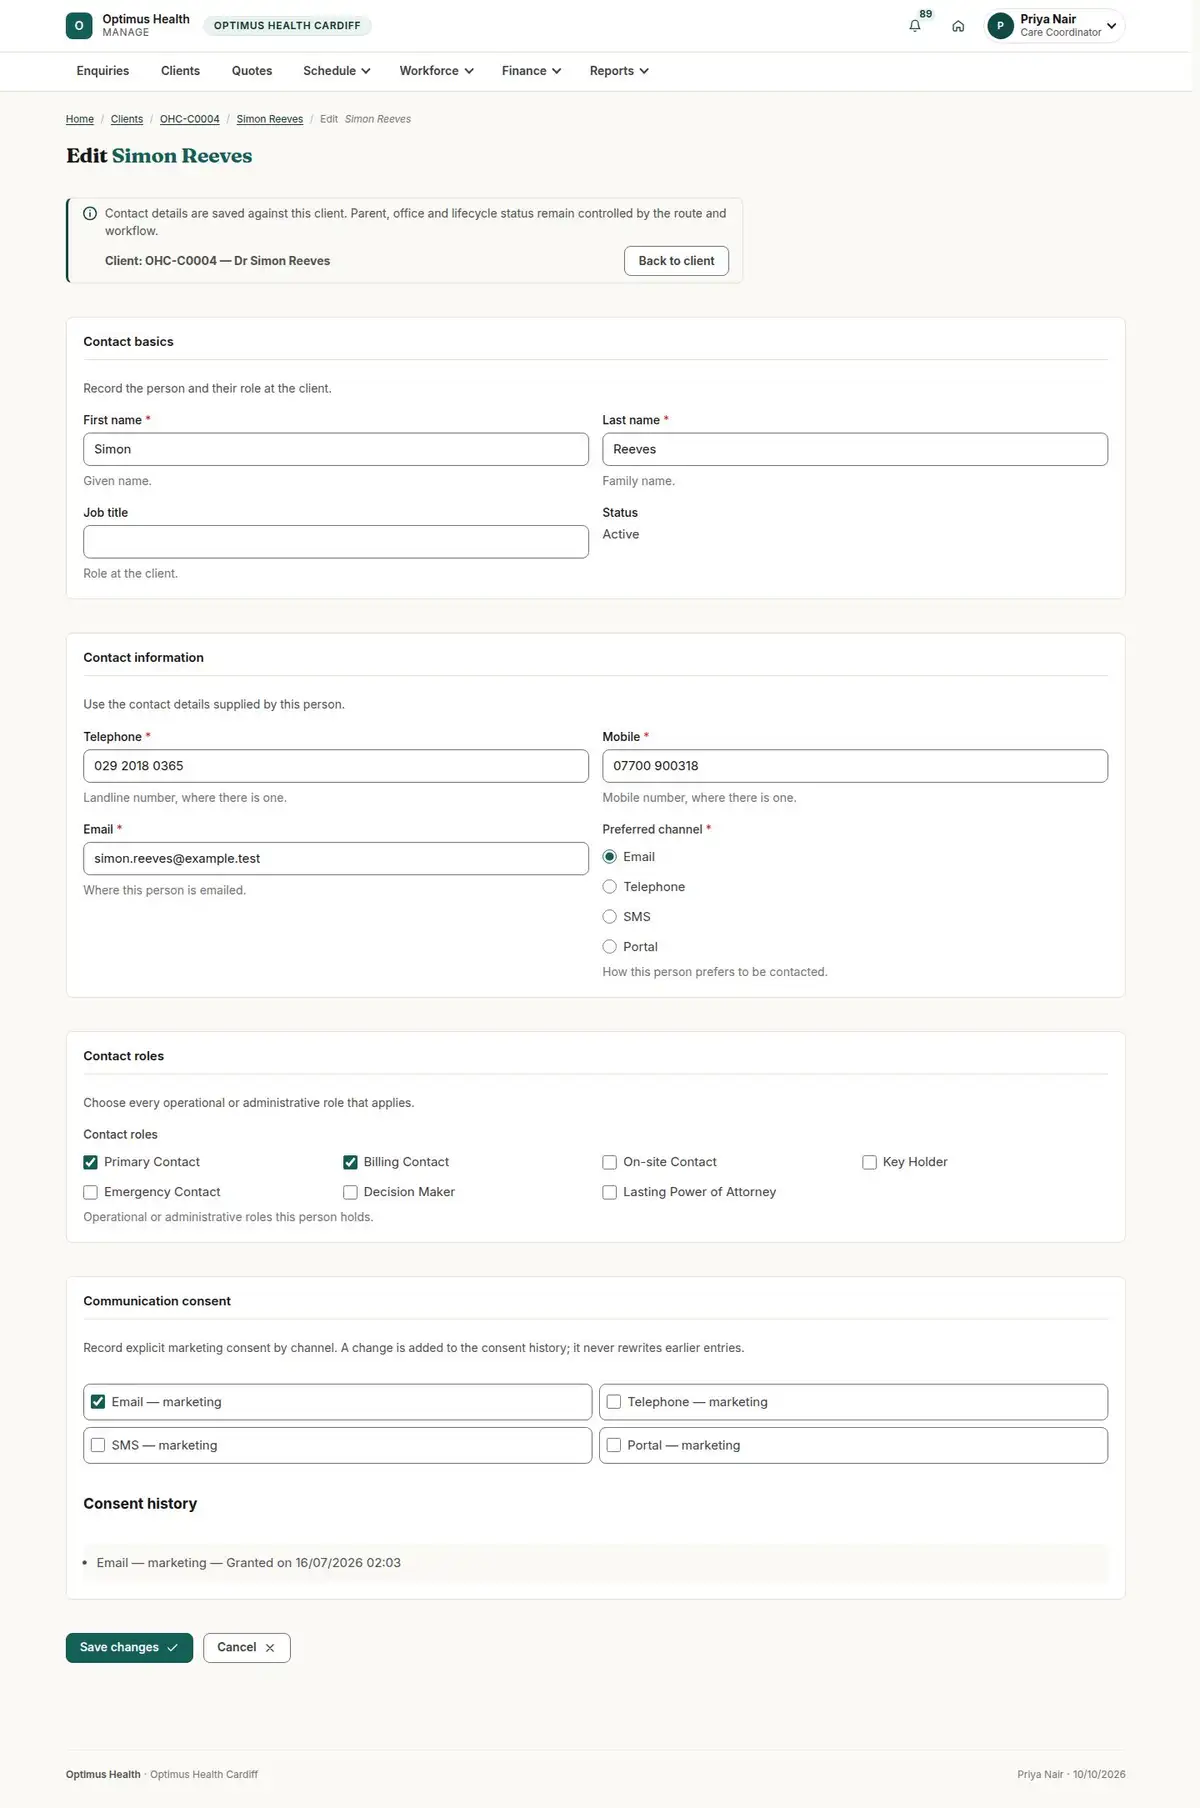Click the Mobile number field
1200x1808 pixels.
pyautogui.click(x=855, y=766)
